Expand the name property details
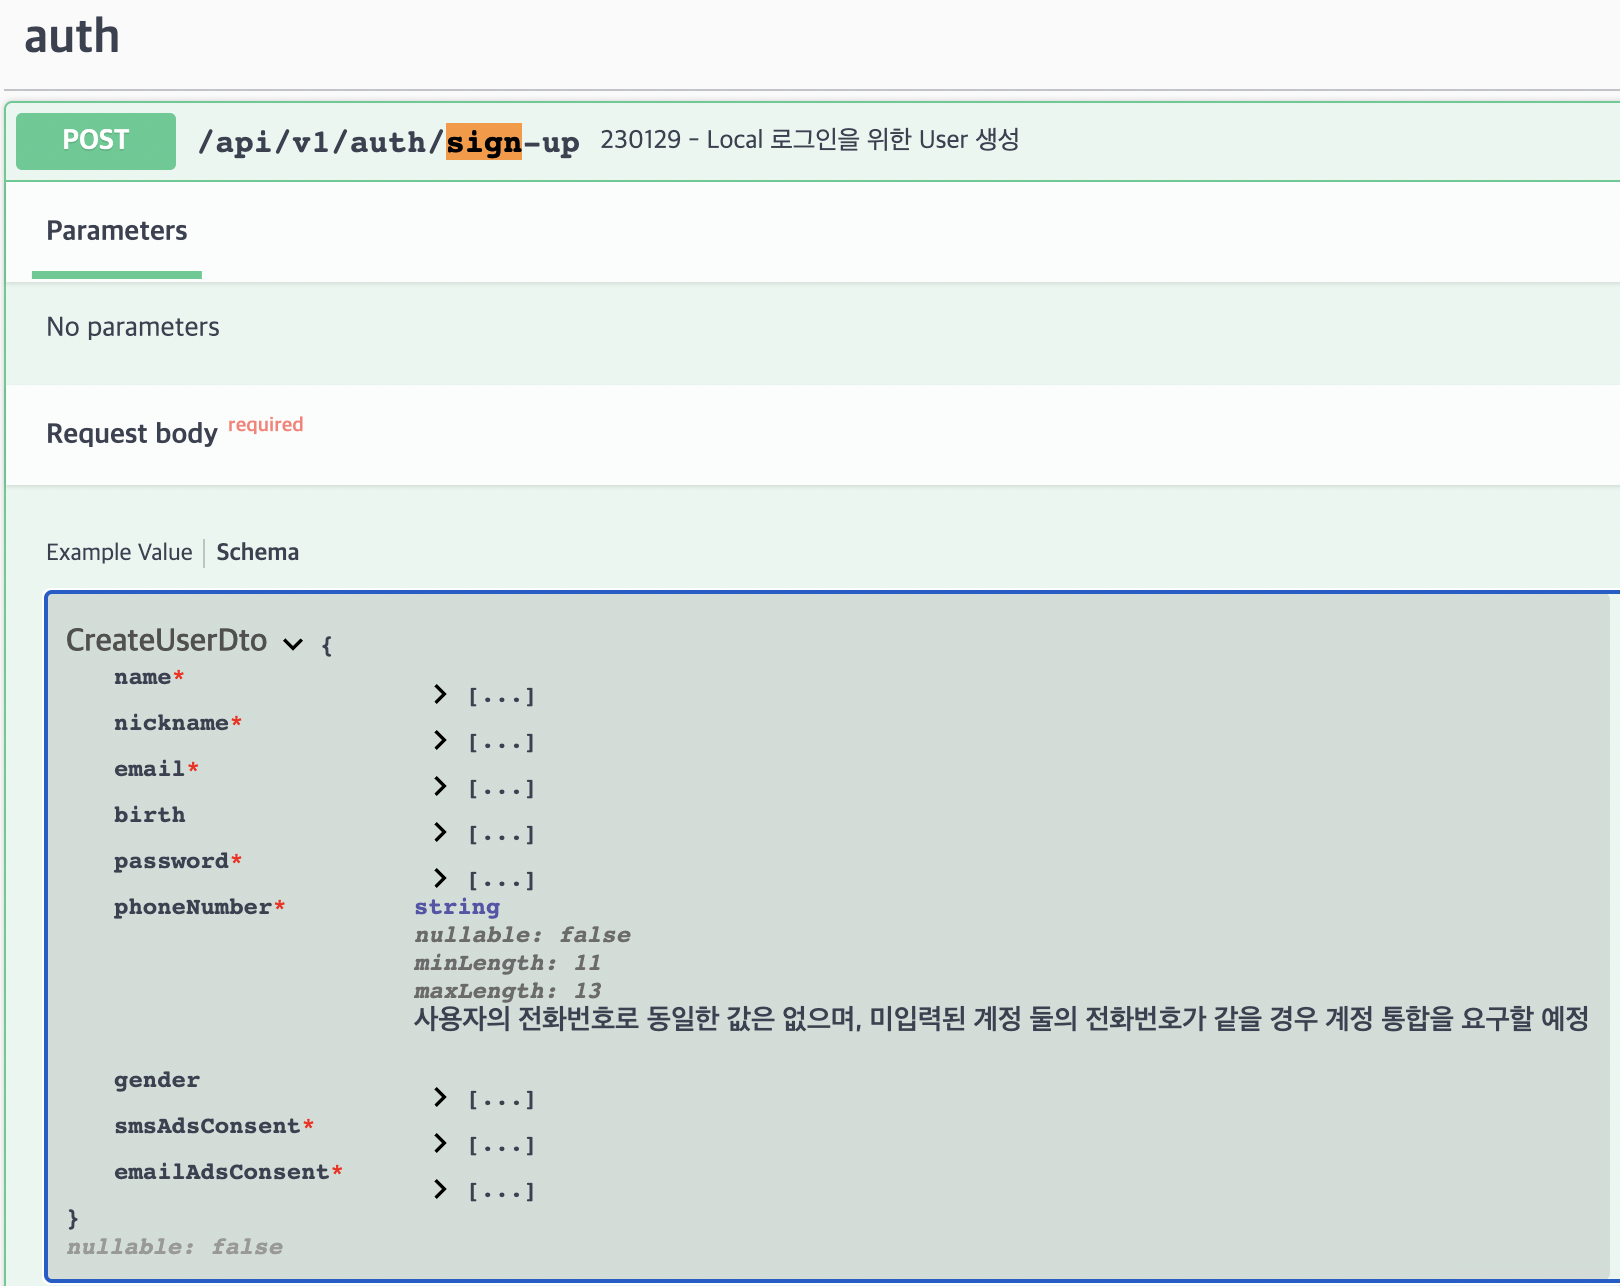This screenshot has width=1620, height=1286. point(439,694)
